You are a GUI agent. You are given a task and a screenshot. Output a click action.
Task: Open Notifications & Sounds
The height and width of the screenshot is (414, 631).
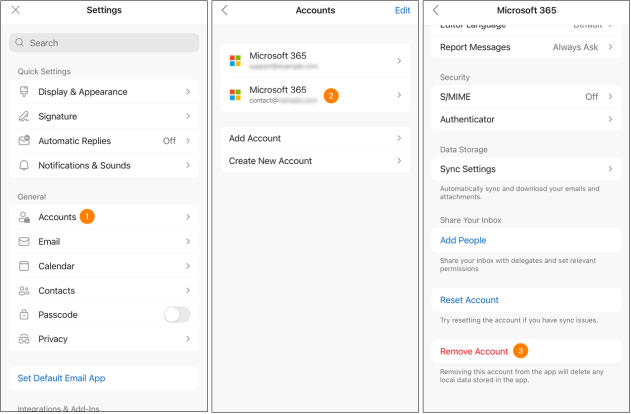104,165
